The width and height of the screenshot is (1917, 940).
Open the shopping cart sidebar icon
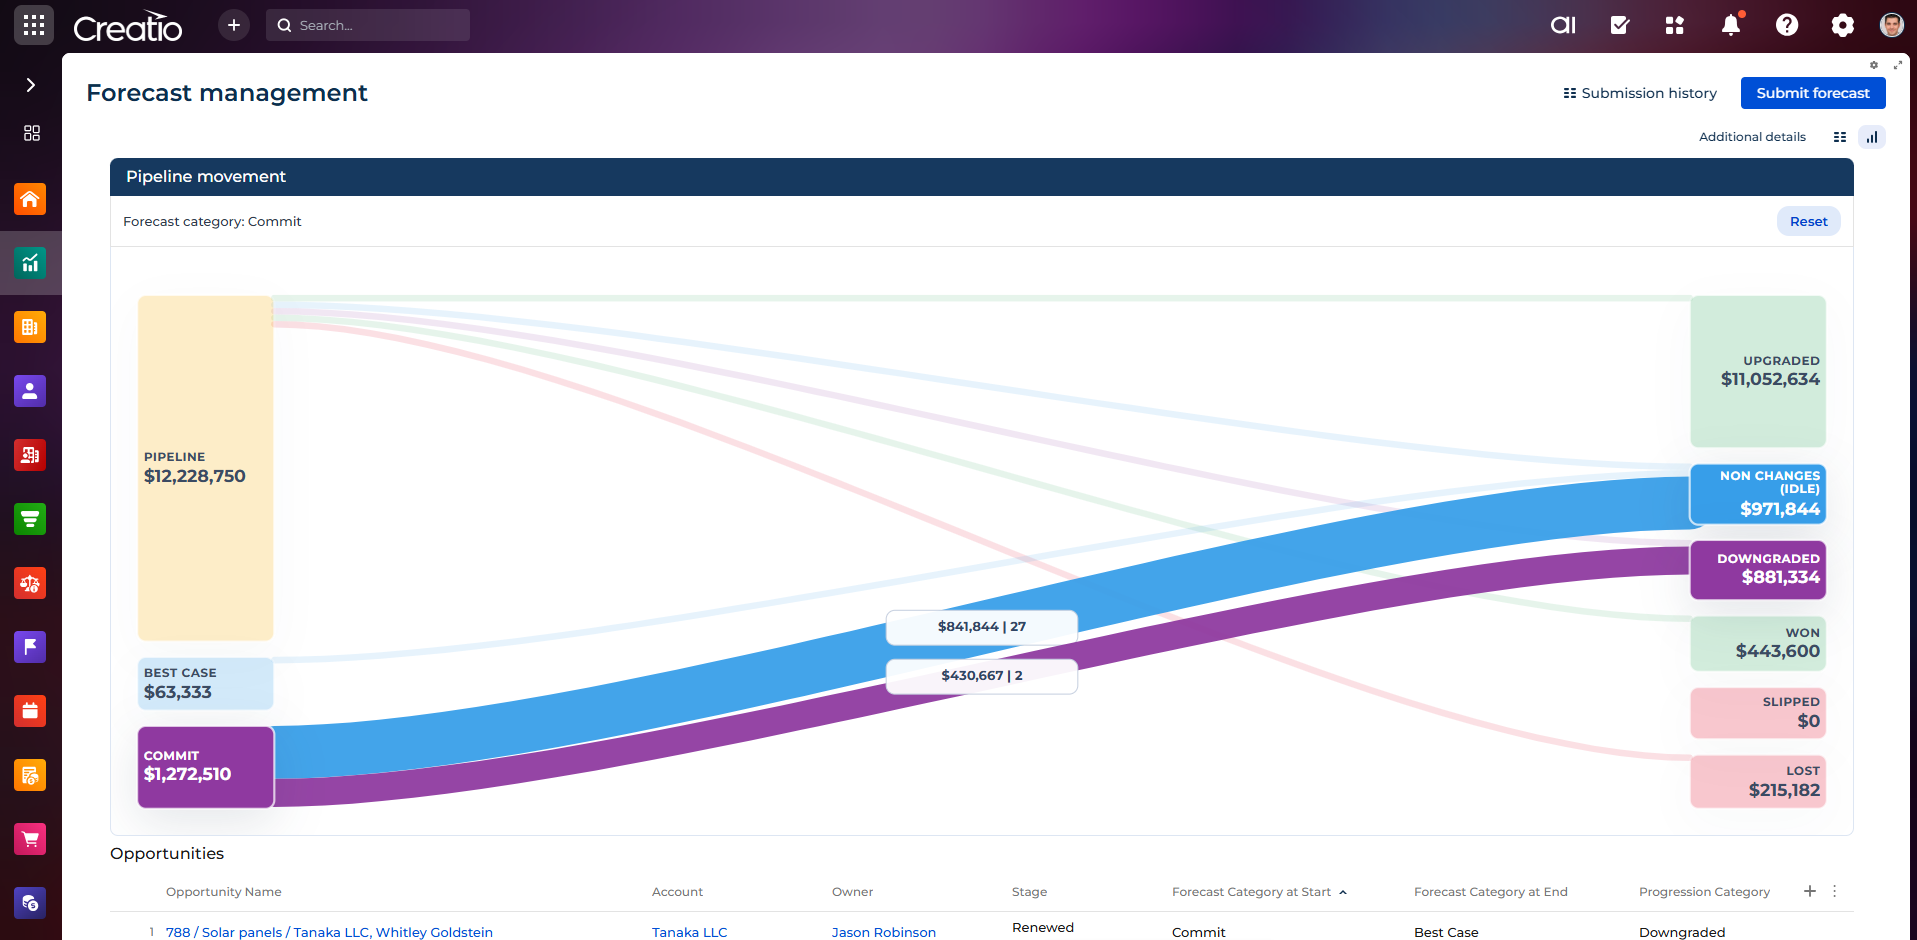coord(30,839)
